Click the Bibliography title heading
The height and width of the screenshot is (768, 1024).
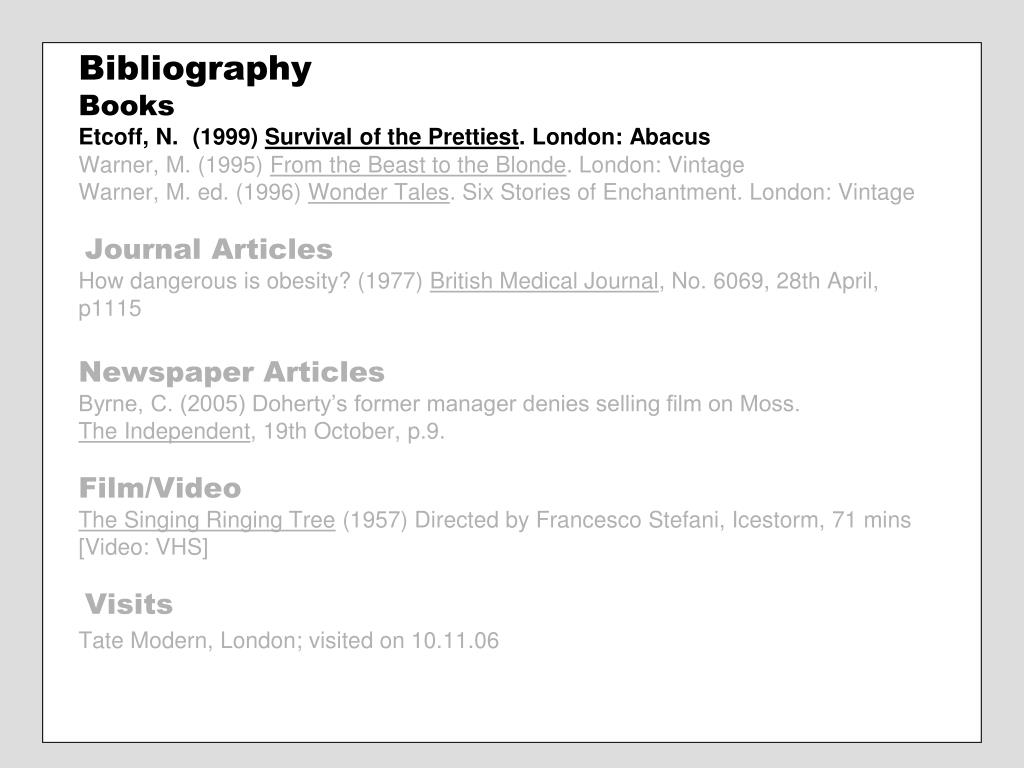pyautogui.click(x=195, y=69)
